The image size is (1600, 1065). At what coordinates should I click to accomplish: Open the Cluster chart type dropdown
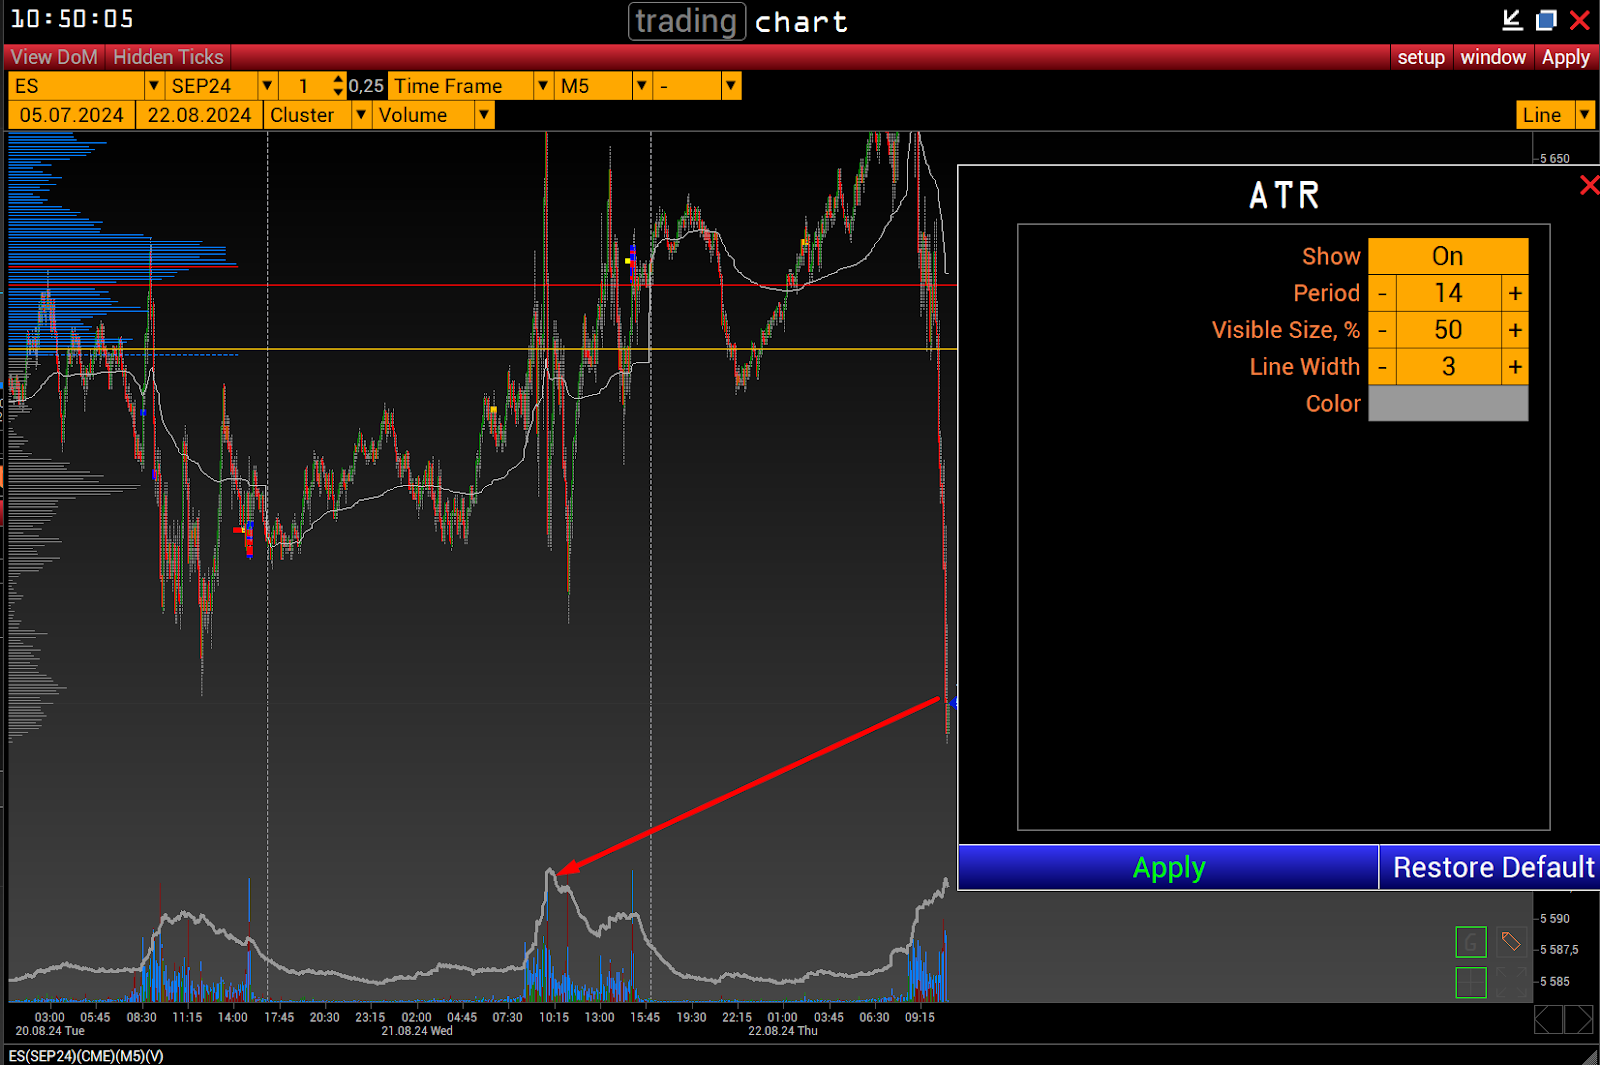point(361,115)
